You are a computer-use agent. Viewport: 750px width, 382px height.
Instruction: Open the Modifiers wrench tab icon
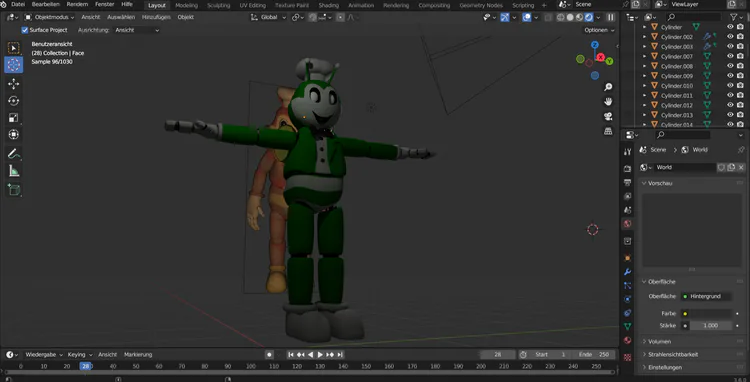tap(628, 272)
